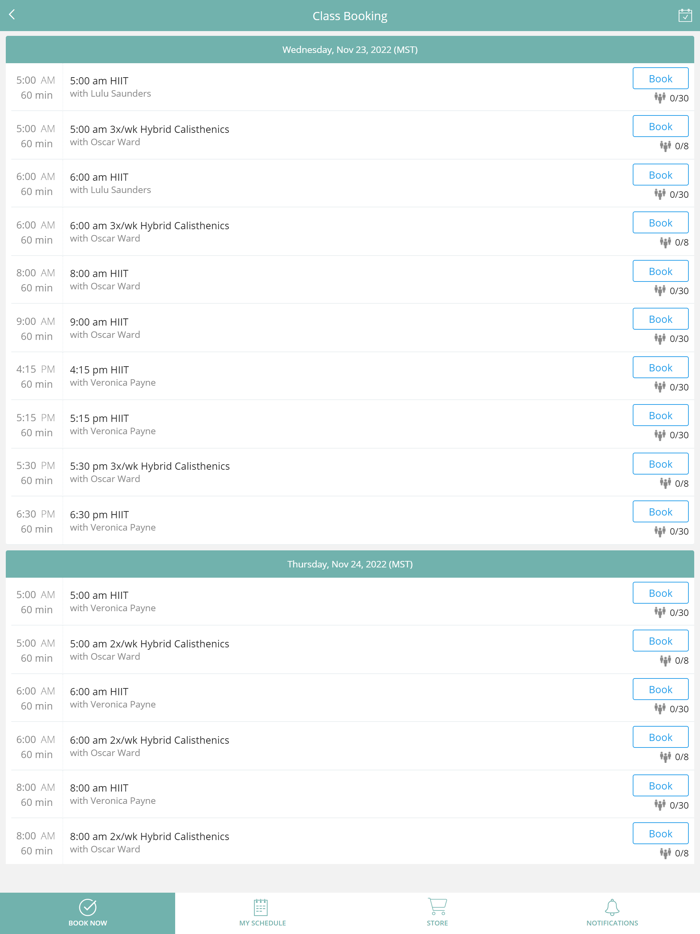Book the 4:15 pm HIIT class

pos(660,368)
